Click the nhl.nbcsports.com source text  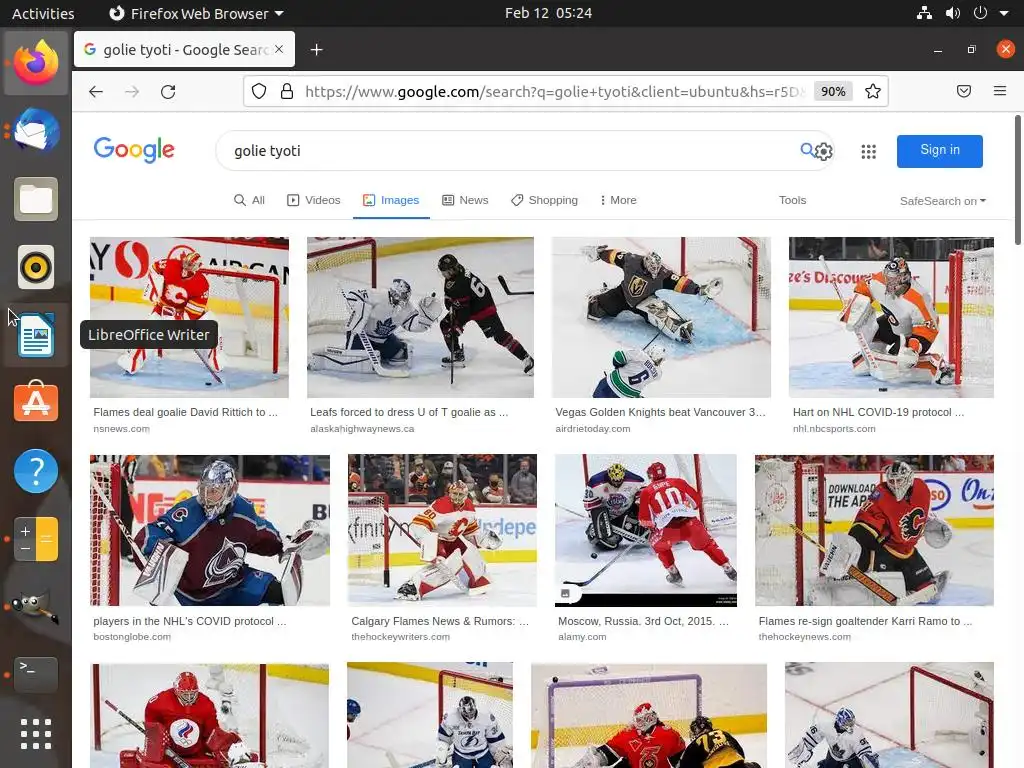[834, 429]
